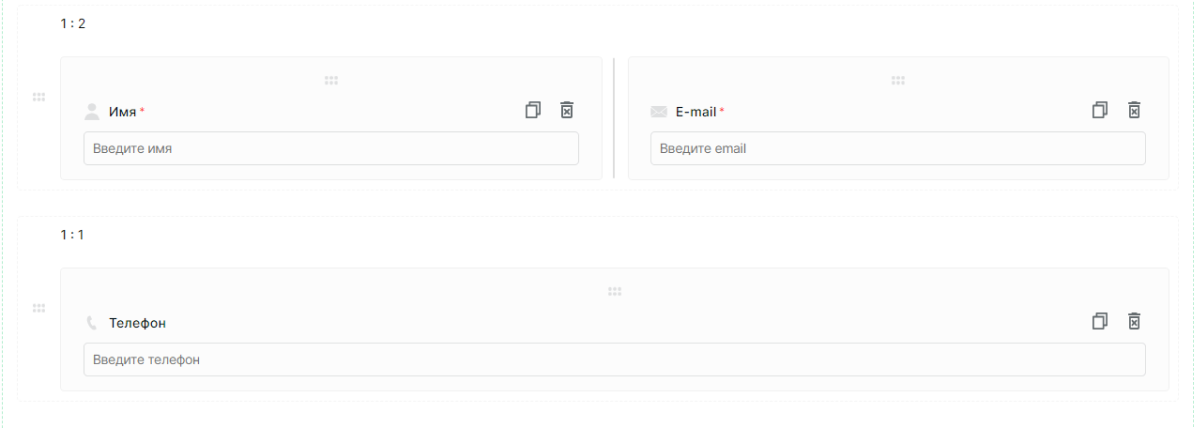Delete the Имя field
Viewport: 1199px width, 428px height.
(x=567, y=110)
